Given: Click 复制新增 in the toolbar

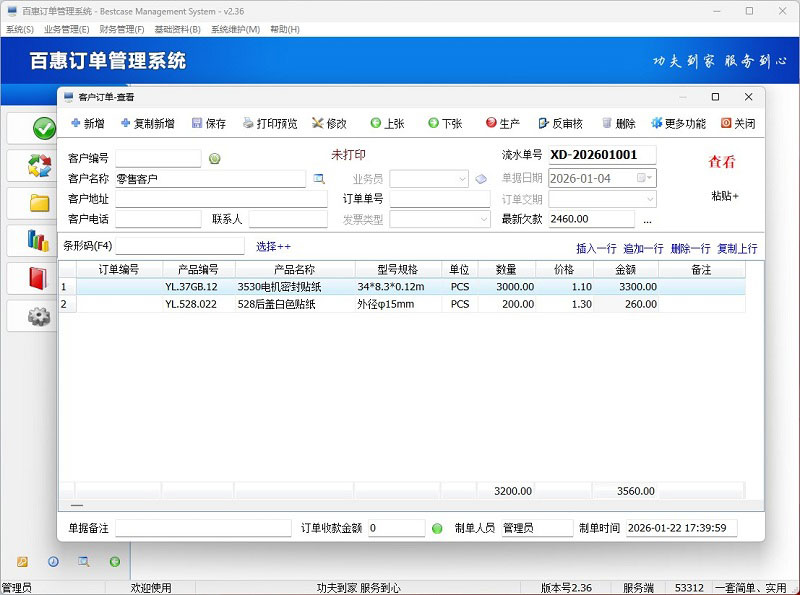Looking at the screenshot, I should (x=148, y=123).
